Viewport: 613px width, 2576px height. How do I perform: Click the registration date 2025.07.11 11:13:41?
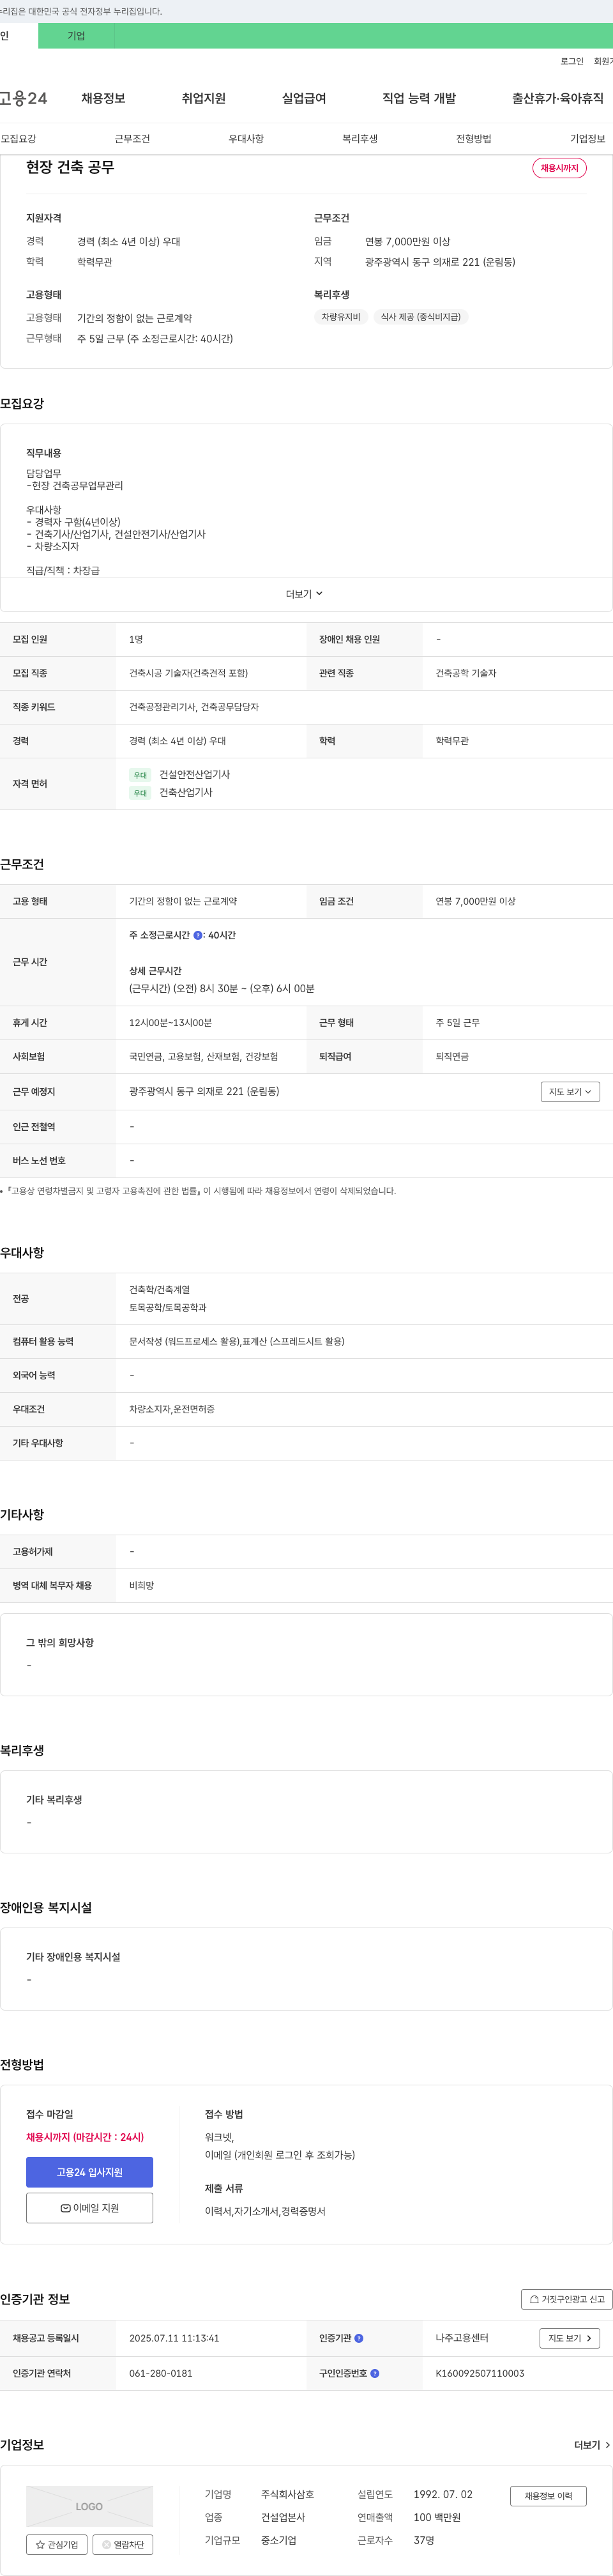(x=174, y=2338)
